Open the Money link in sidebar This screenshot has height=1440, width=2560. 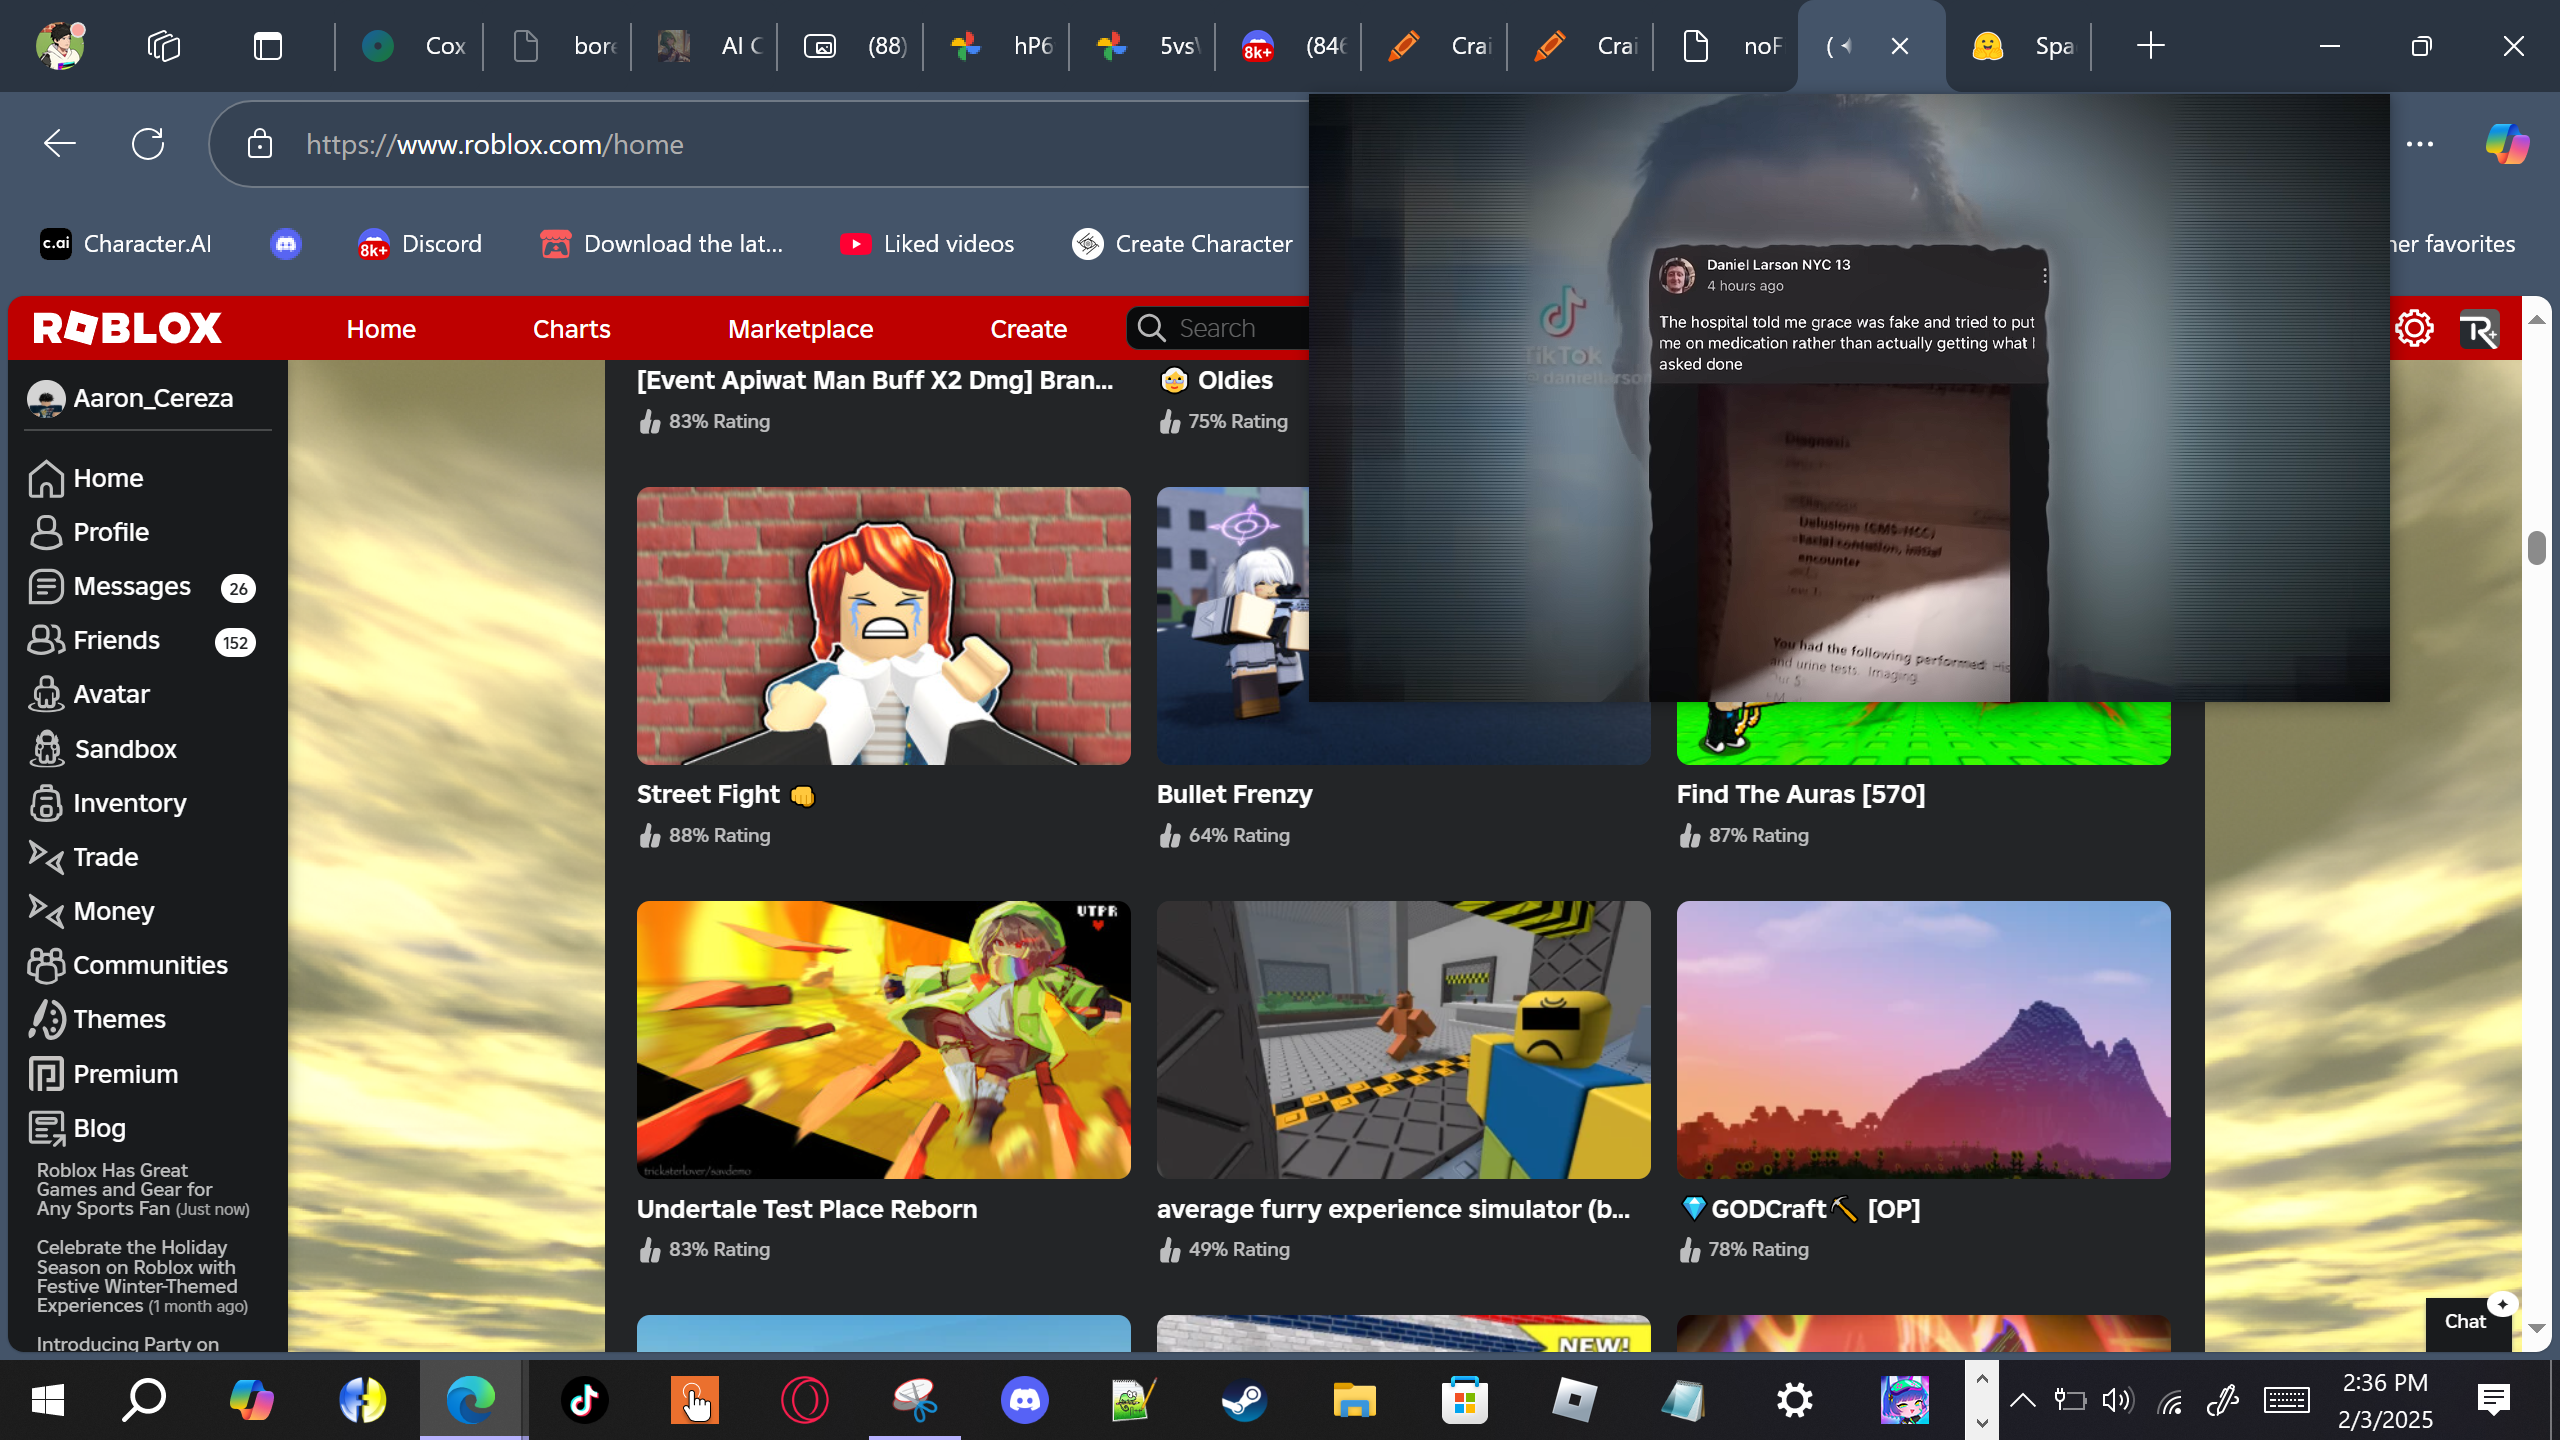tap(113, 911)
